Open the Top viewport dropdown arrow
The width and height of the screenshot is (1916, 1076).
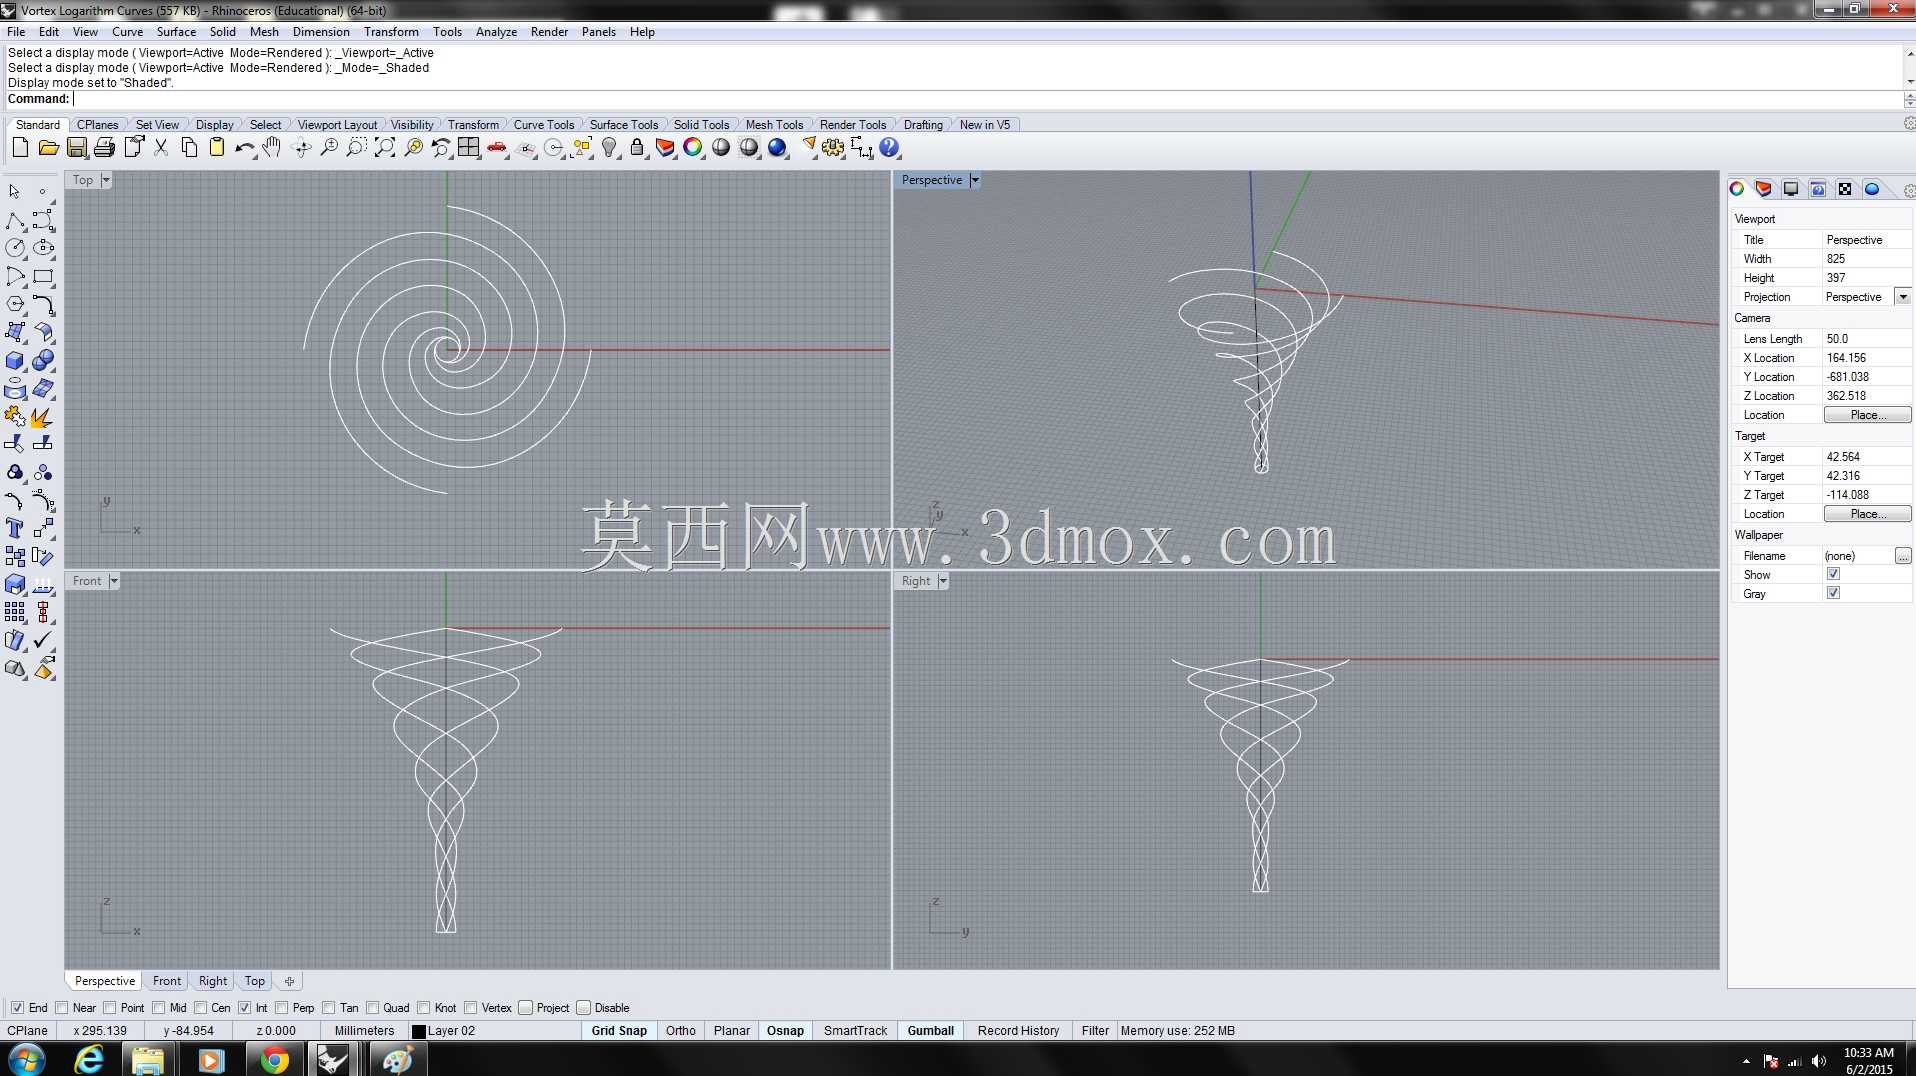106,180
